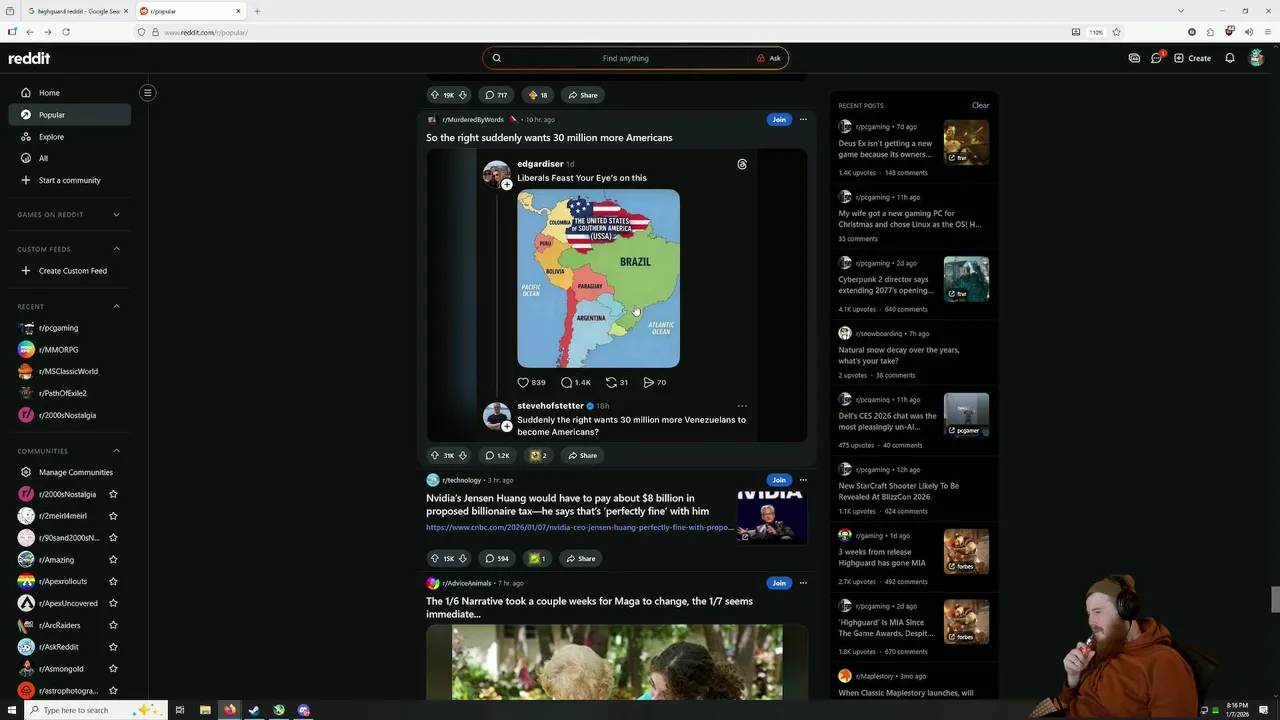Favorite r/Amazing with star
This screenshot has height=720, width=1280.
[113, 560]
